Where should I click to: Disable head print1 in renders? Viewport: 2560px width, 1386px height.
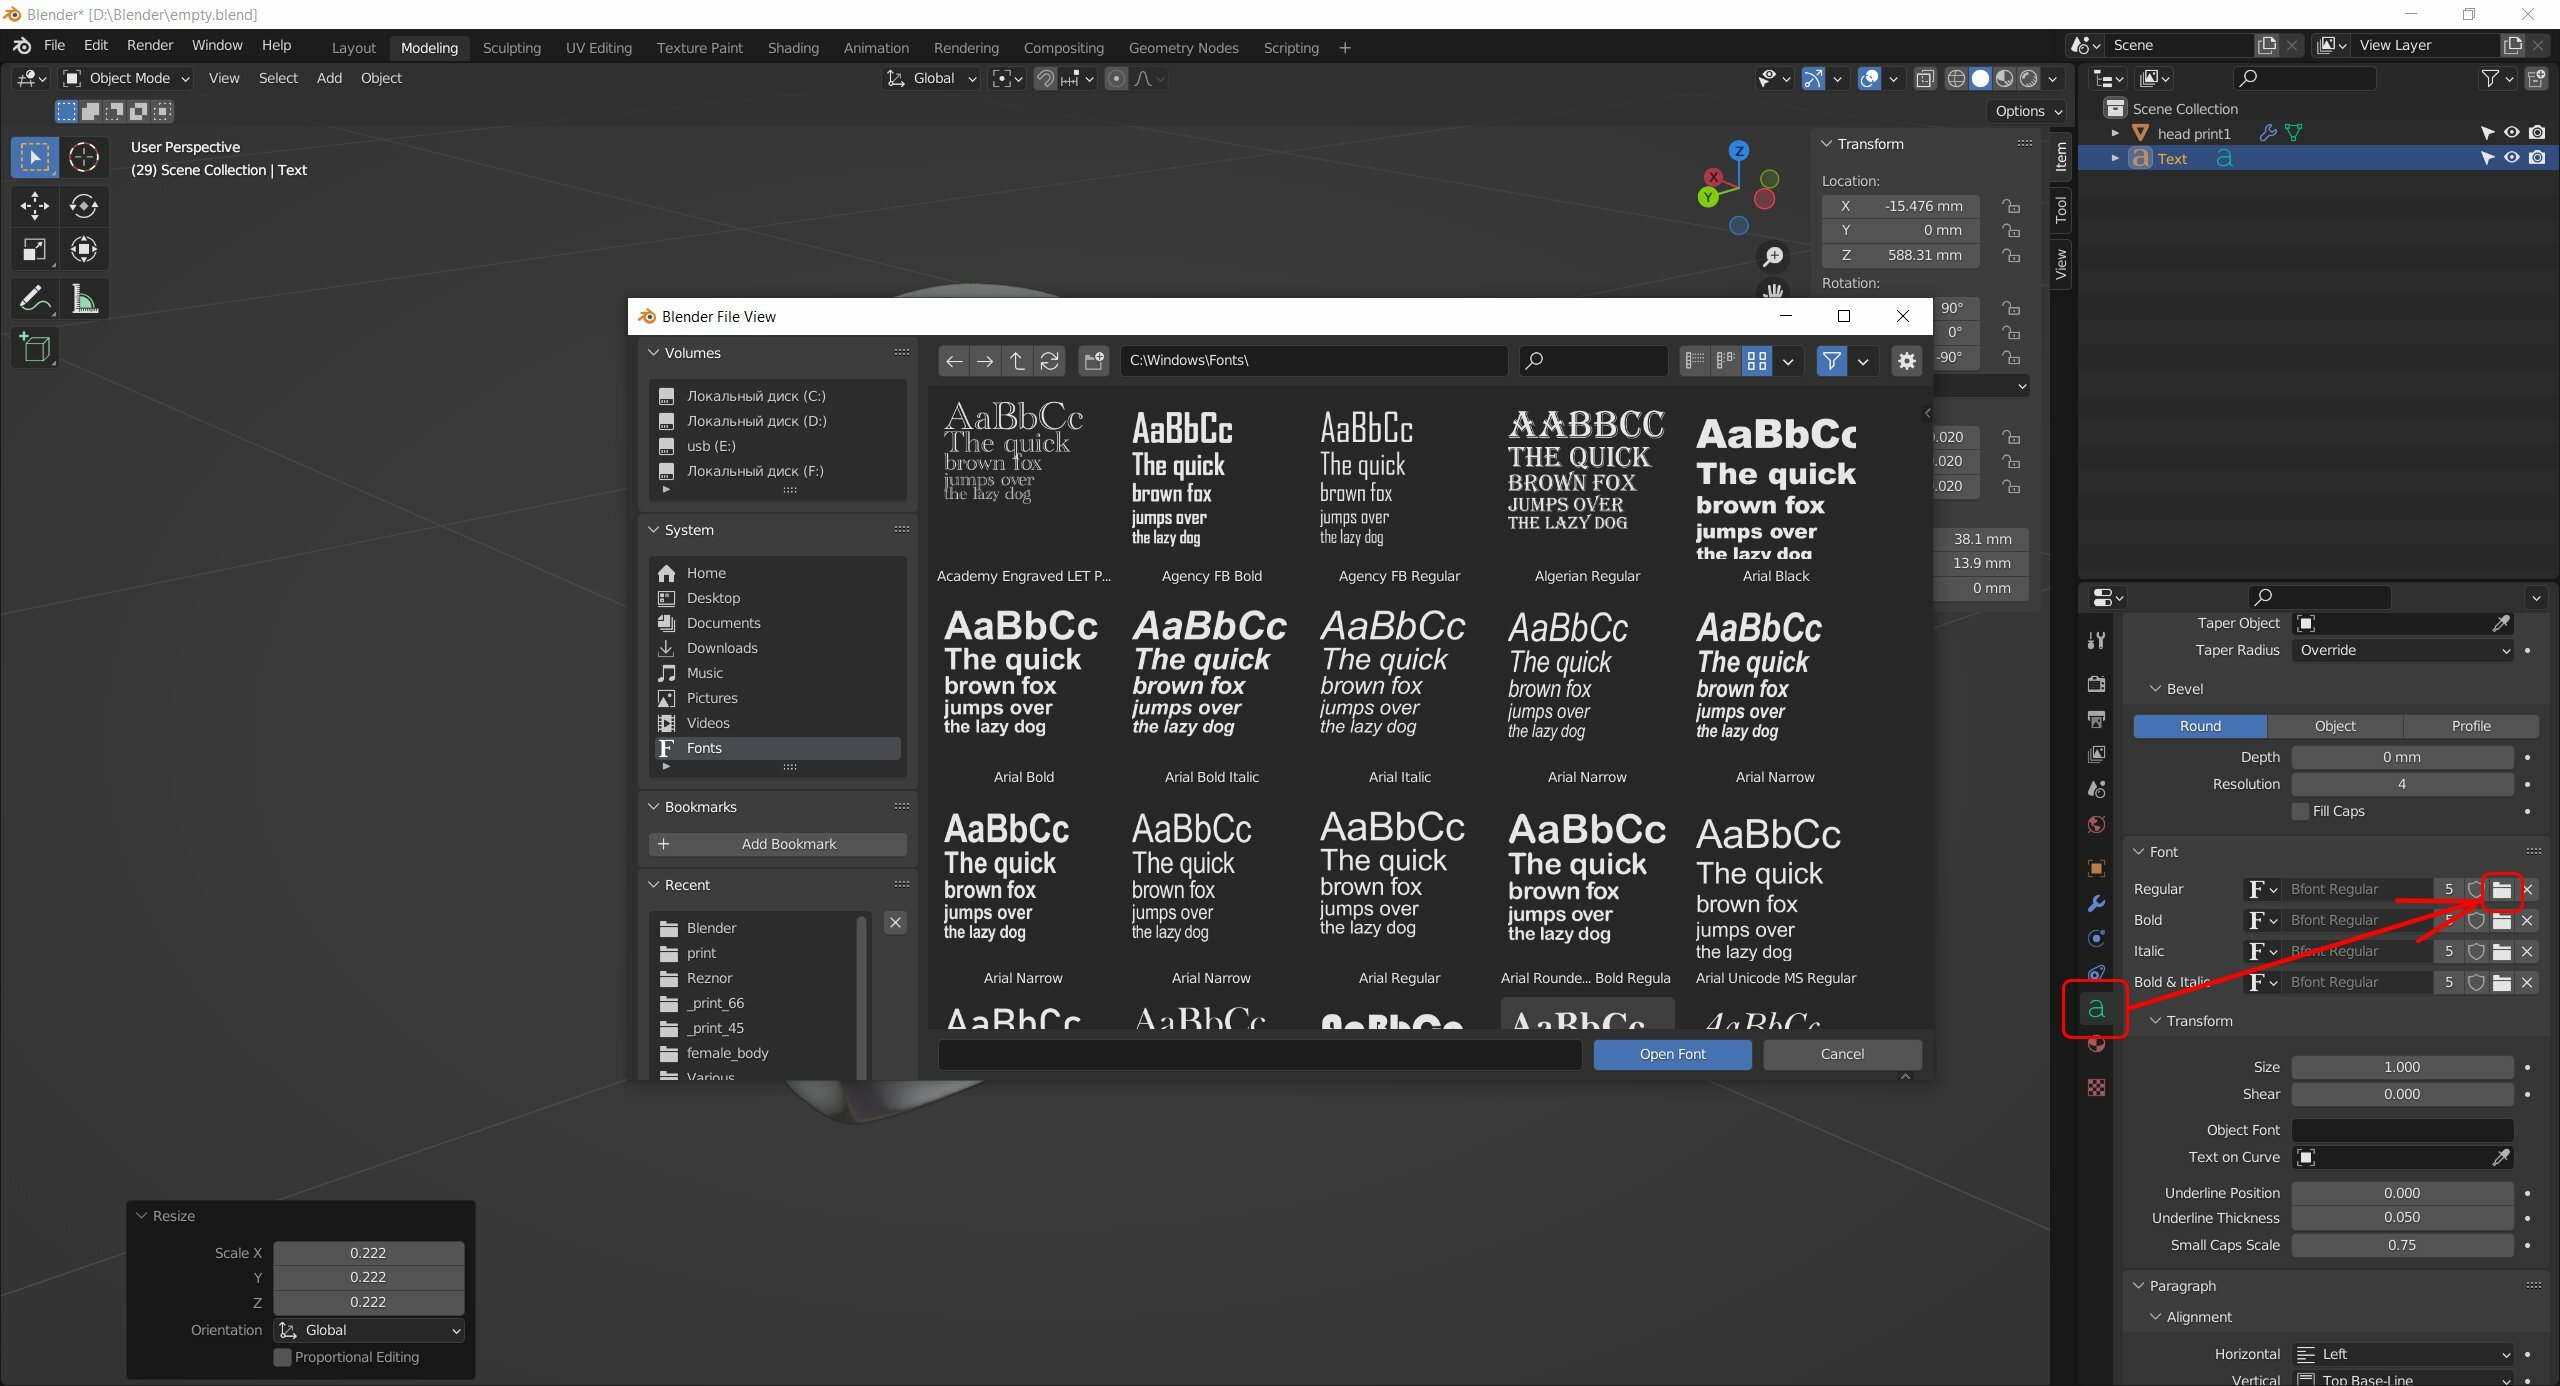[2537, 133]
